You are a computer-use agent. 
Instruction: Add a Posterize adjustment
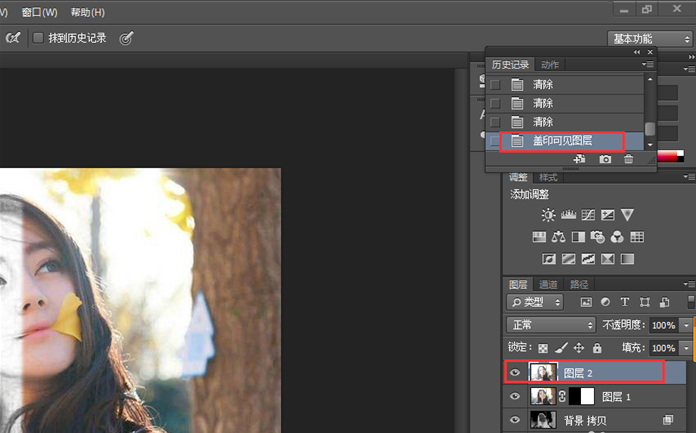pyautogui.click(x=569, y=259)
